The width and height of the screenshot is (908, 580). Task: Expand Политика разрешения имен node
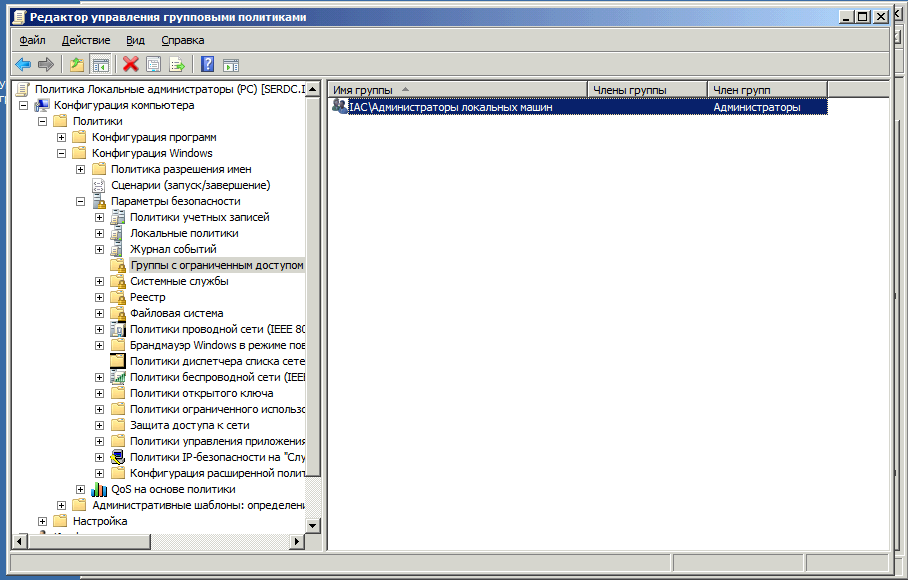[80, 170]
